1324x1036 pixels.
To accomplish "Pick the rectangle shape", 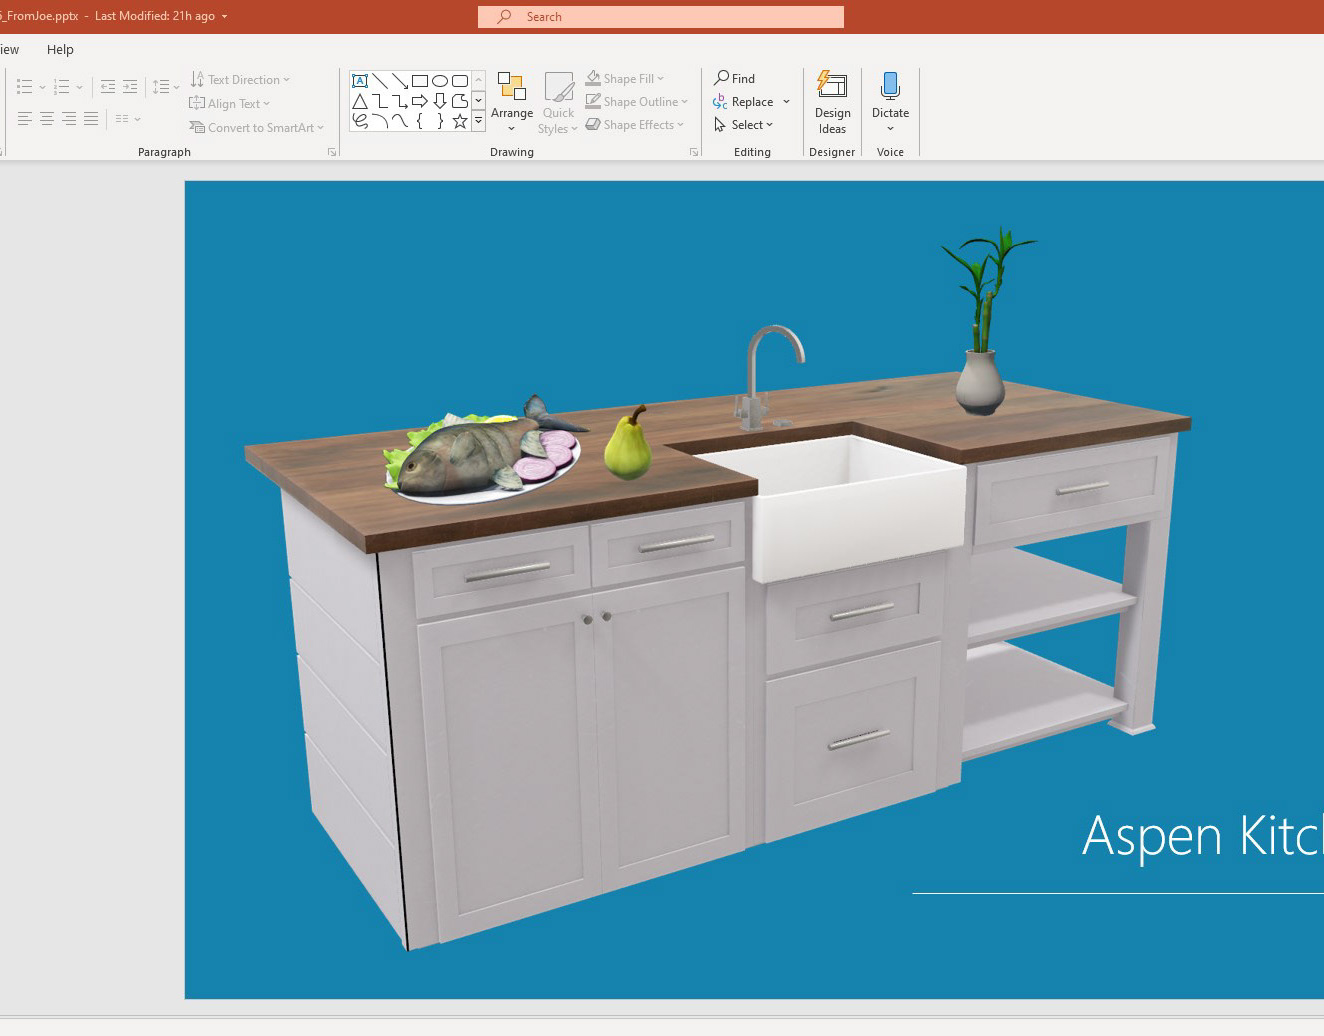I will click(x=420, y=81).
